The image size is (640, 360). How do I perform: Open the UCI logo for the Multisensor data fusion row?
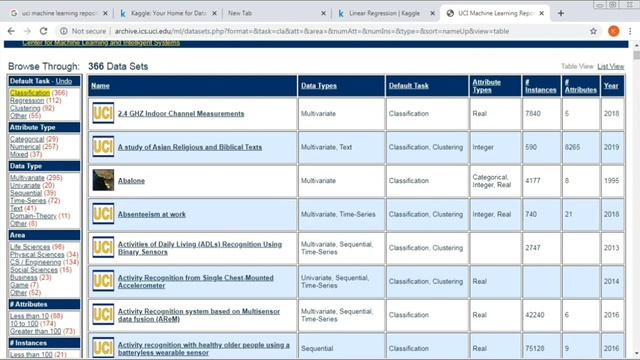103,314
